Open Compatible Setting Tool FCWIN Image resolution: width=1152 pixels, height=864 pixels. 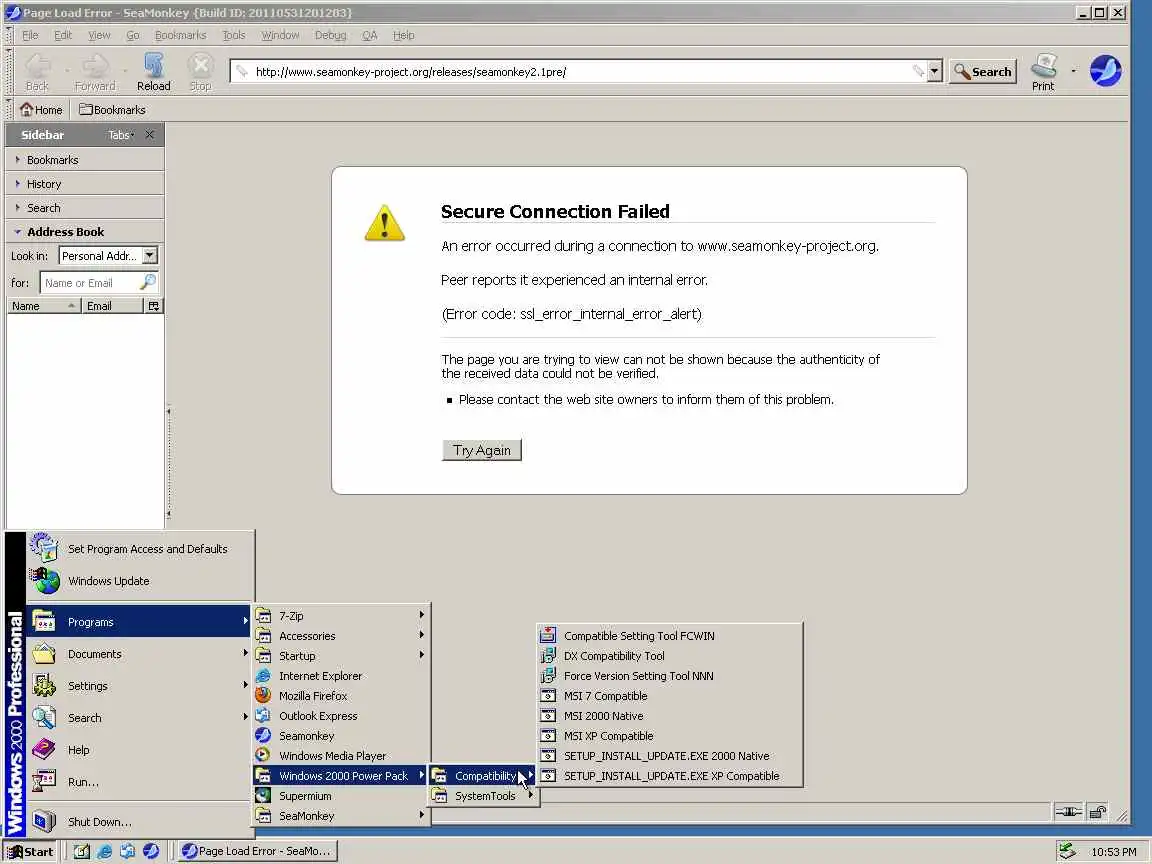669,636
